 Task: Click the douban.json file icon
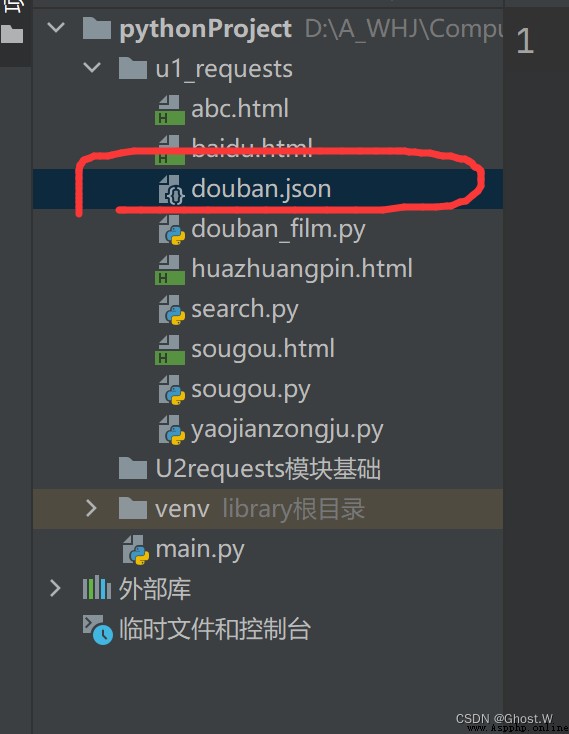171,190
